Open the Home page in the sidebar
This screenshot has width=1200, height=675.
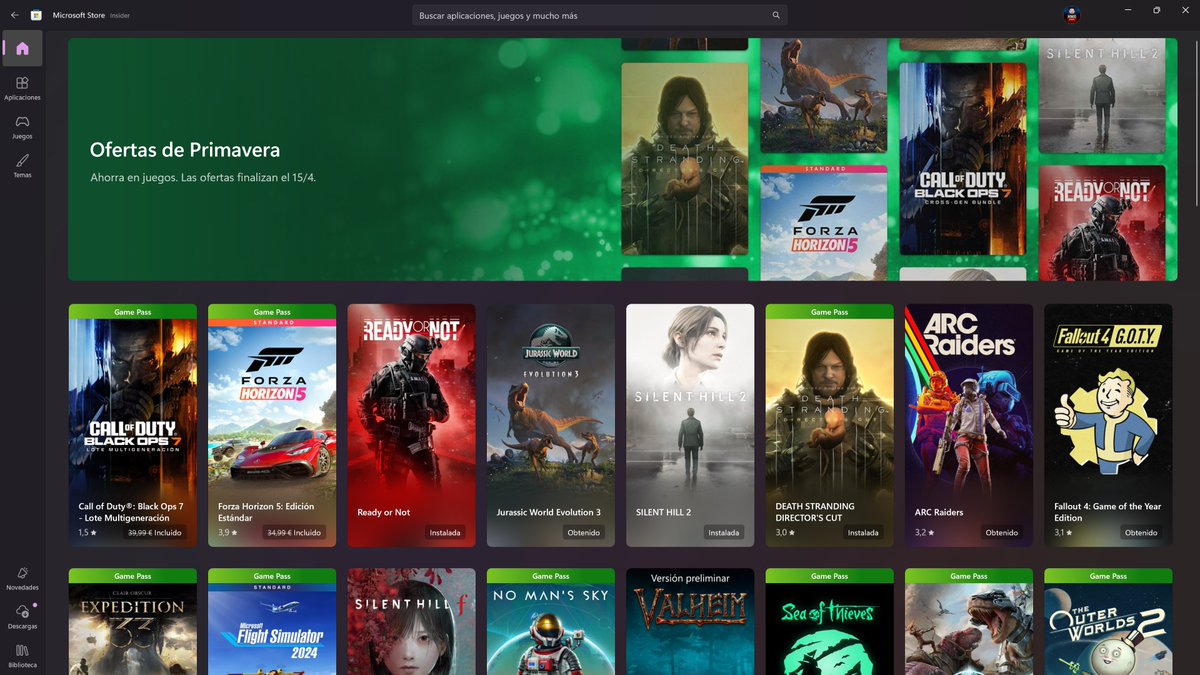click(x=22, y=48)
